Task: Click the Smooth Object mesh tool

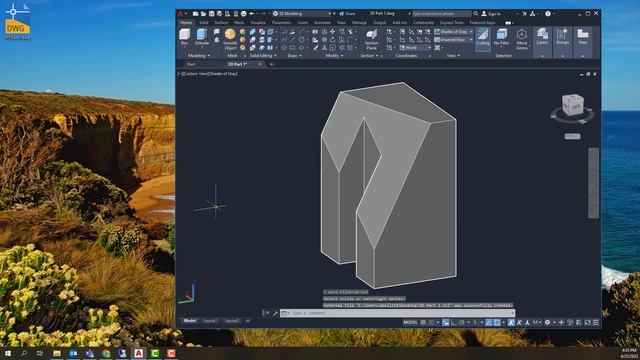Action: click(x=230, y=39)
